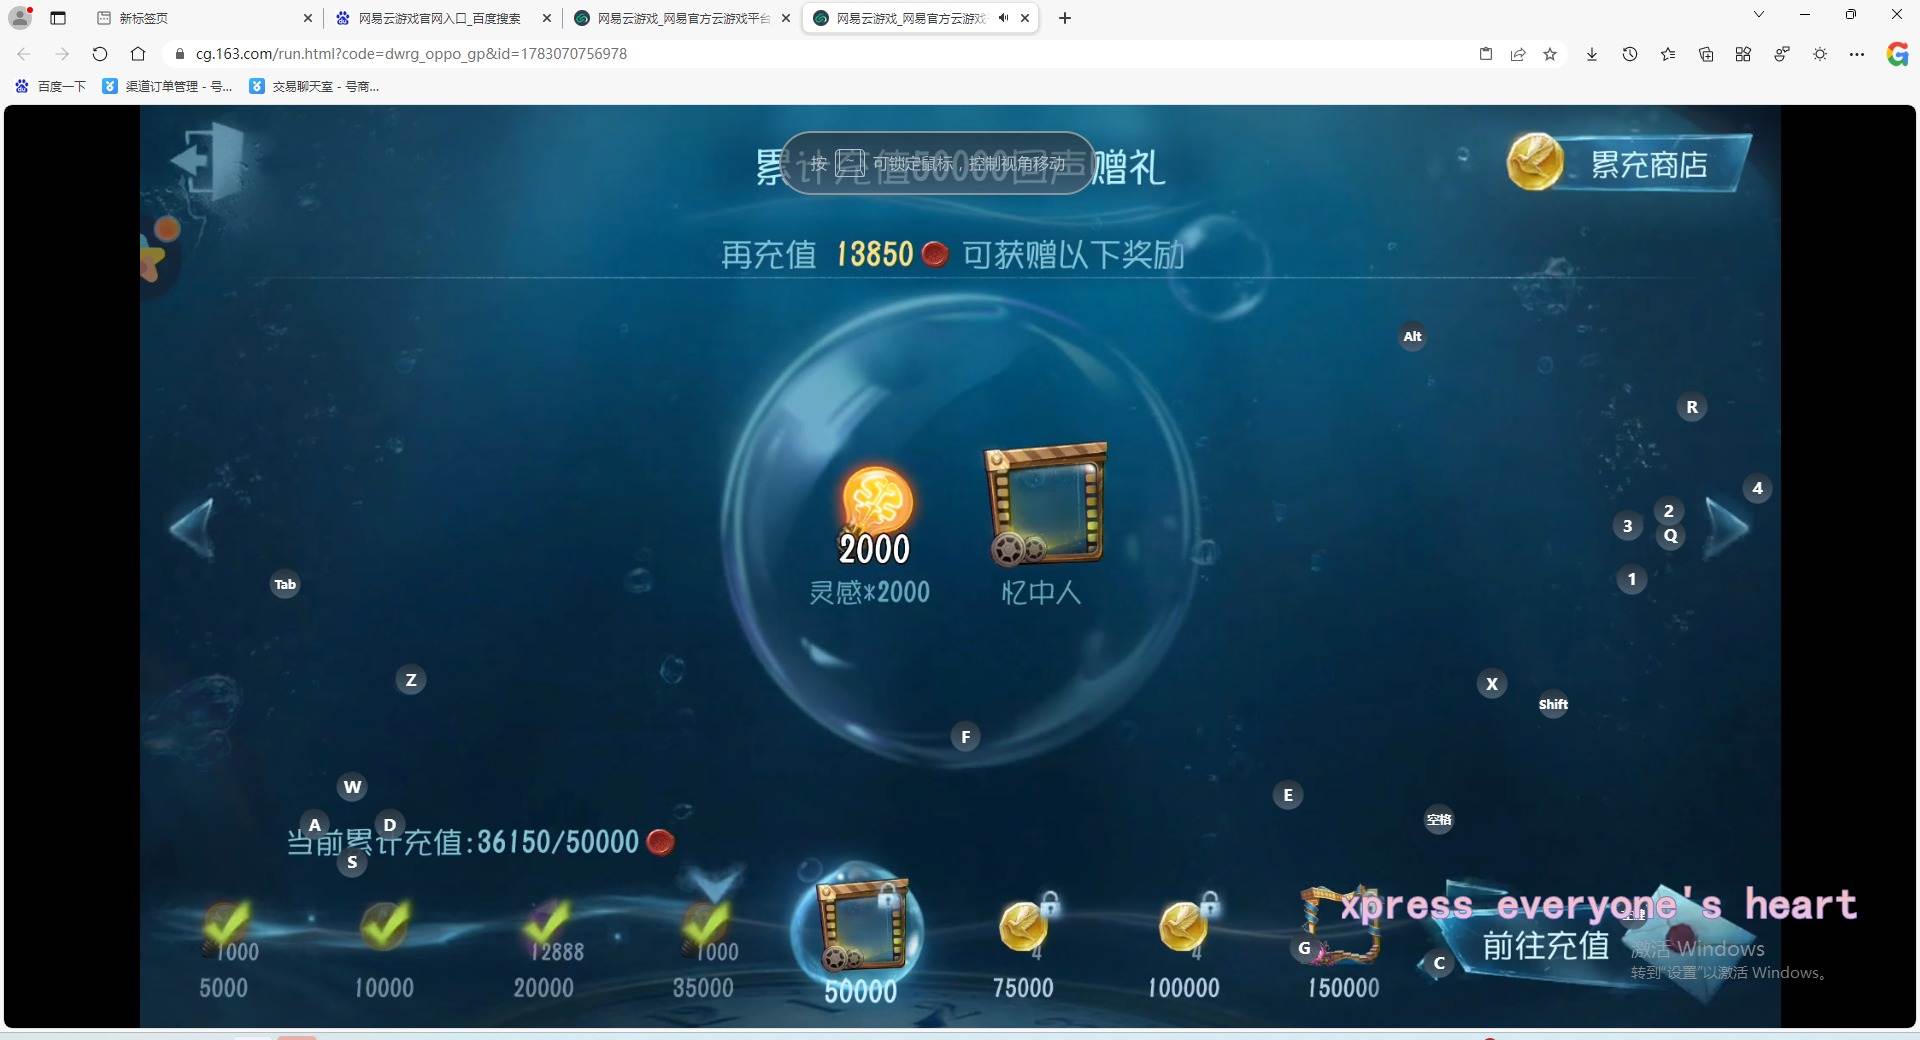
Task: Bookmark this page with star icon
Action: [x=1550, y=54]
